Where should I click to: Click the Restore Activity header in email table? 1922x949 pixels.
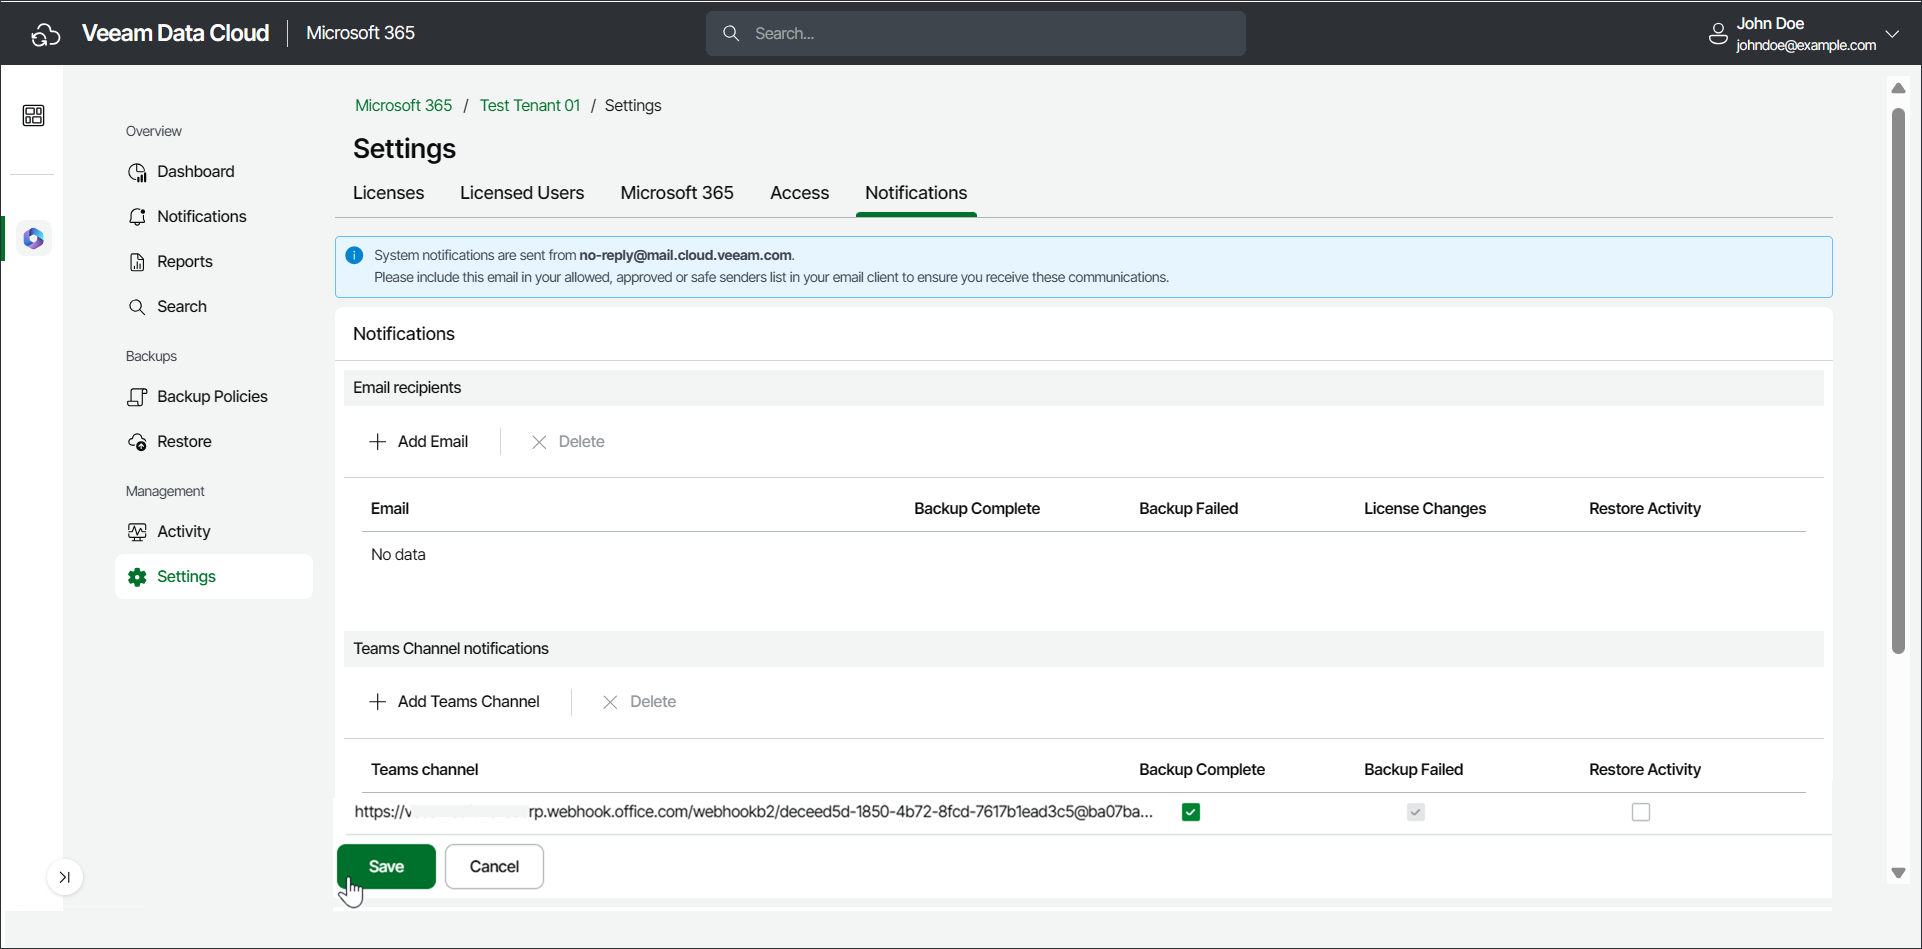pos(1645,509)
